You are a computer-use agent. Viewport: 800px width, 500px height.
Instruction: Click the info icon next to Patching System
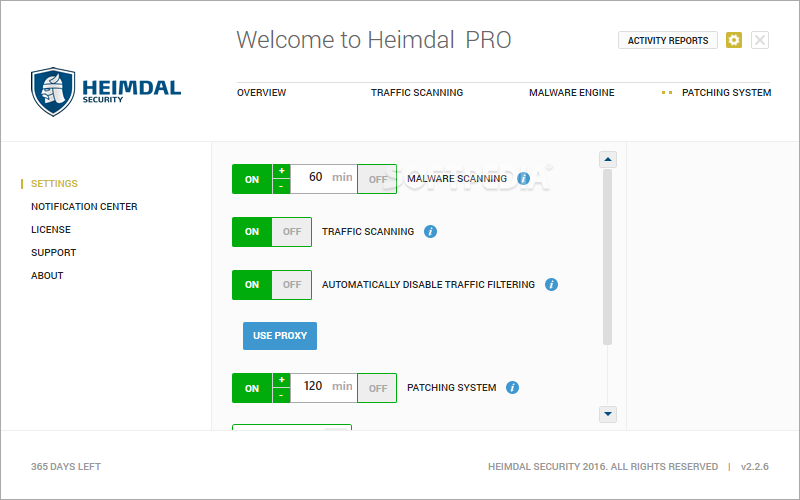pos(512,388)
